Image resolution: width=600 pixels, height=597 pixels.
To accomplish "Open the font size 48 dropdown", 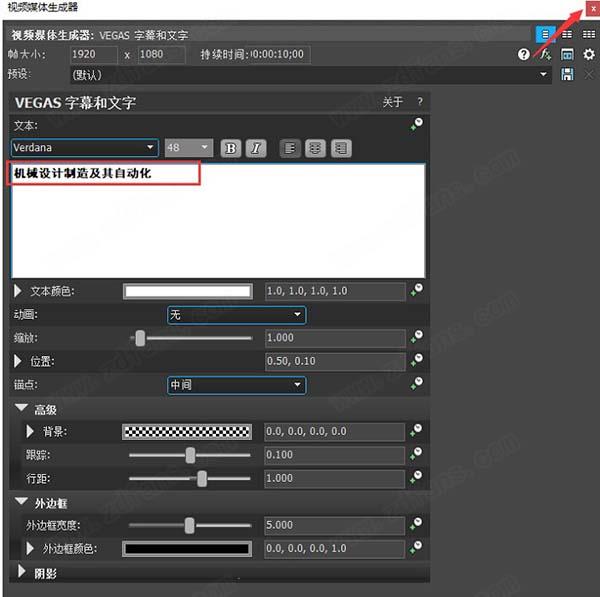I will point(189,148).
